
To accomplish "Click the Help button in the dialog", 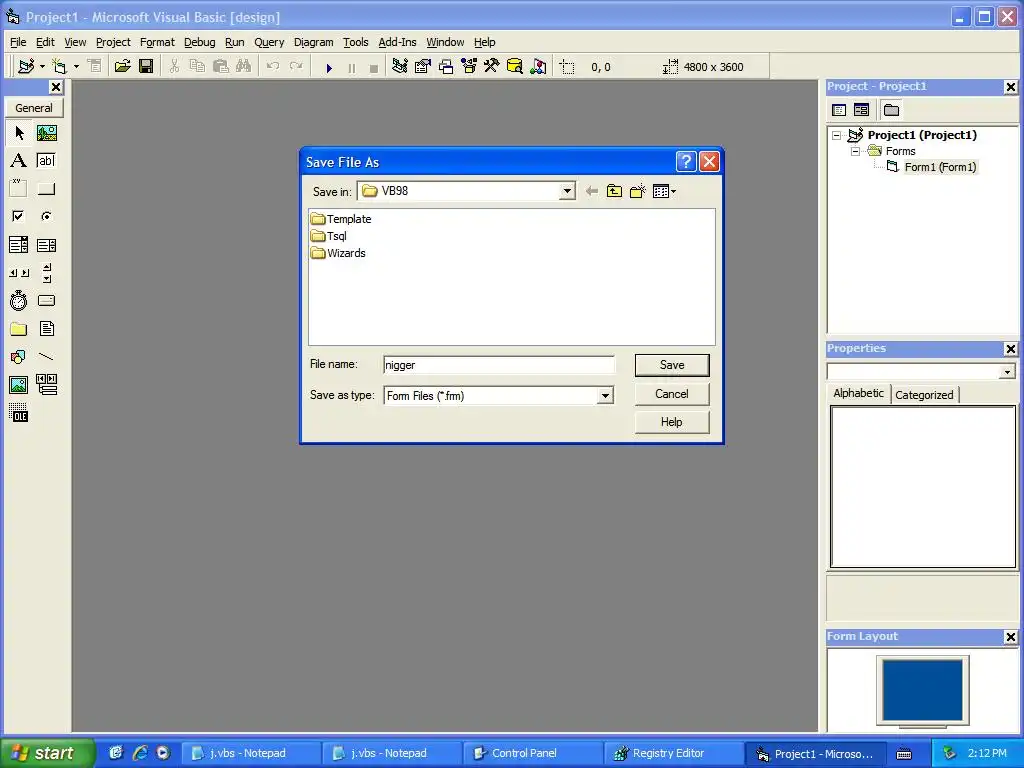I will (672, 422).
